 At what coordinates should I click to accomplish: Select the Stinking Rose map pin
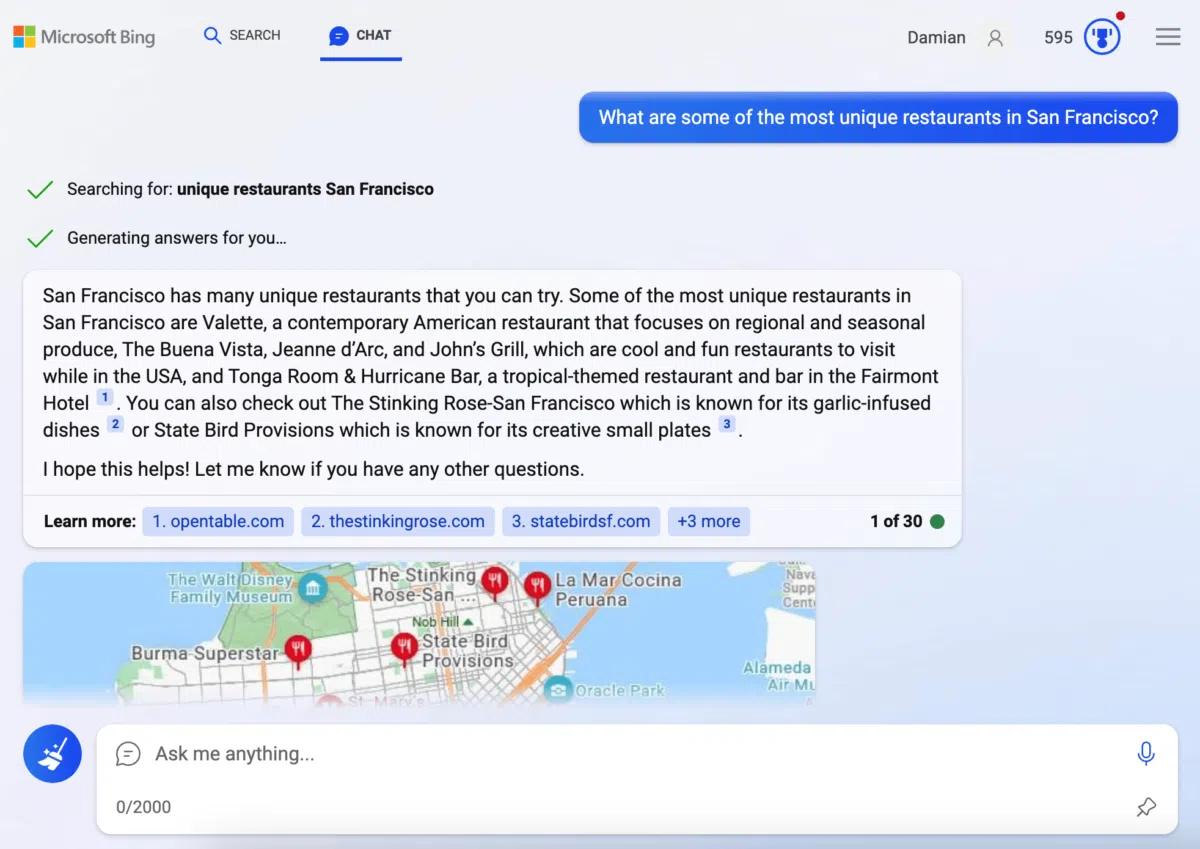click(x=494, y=580)
